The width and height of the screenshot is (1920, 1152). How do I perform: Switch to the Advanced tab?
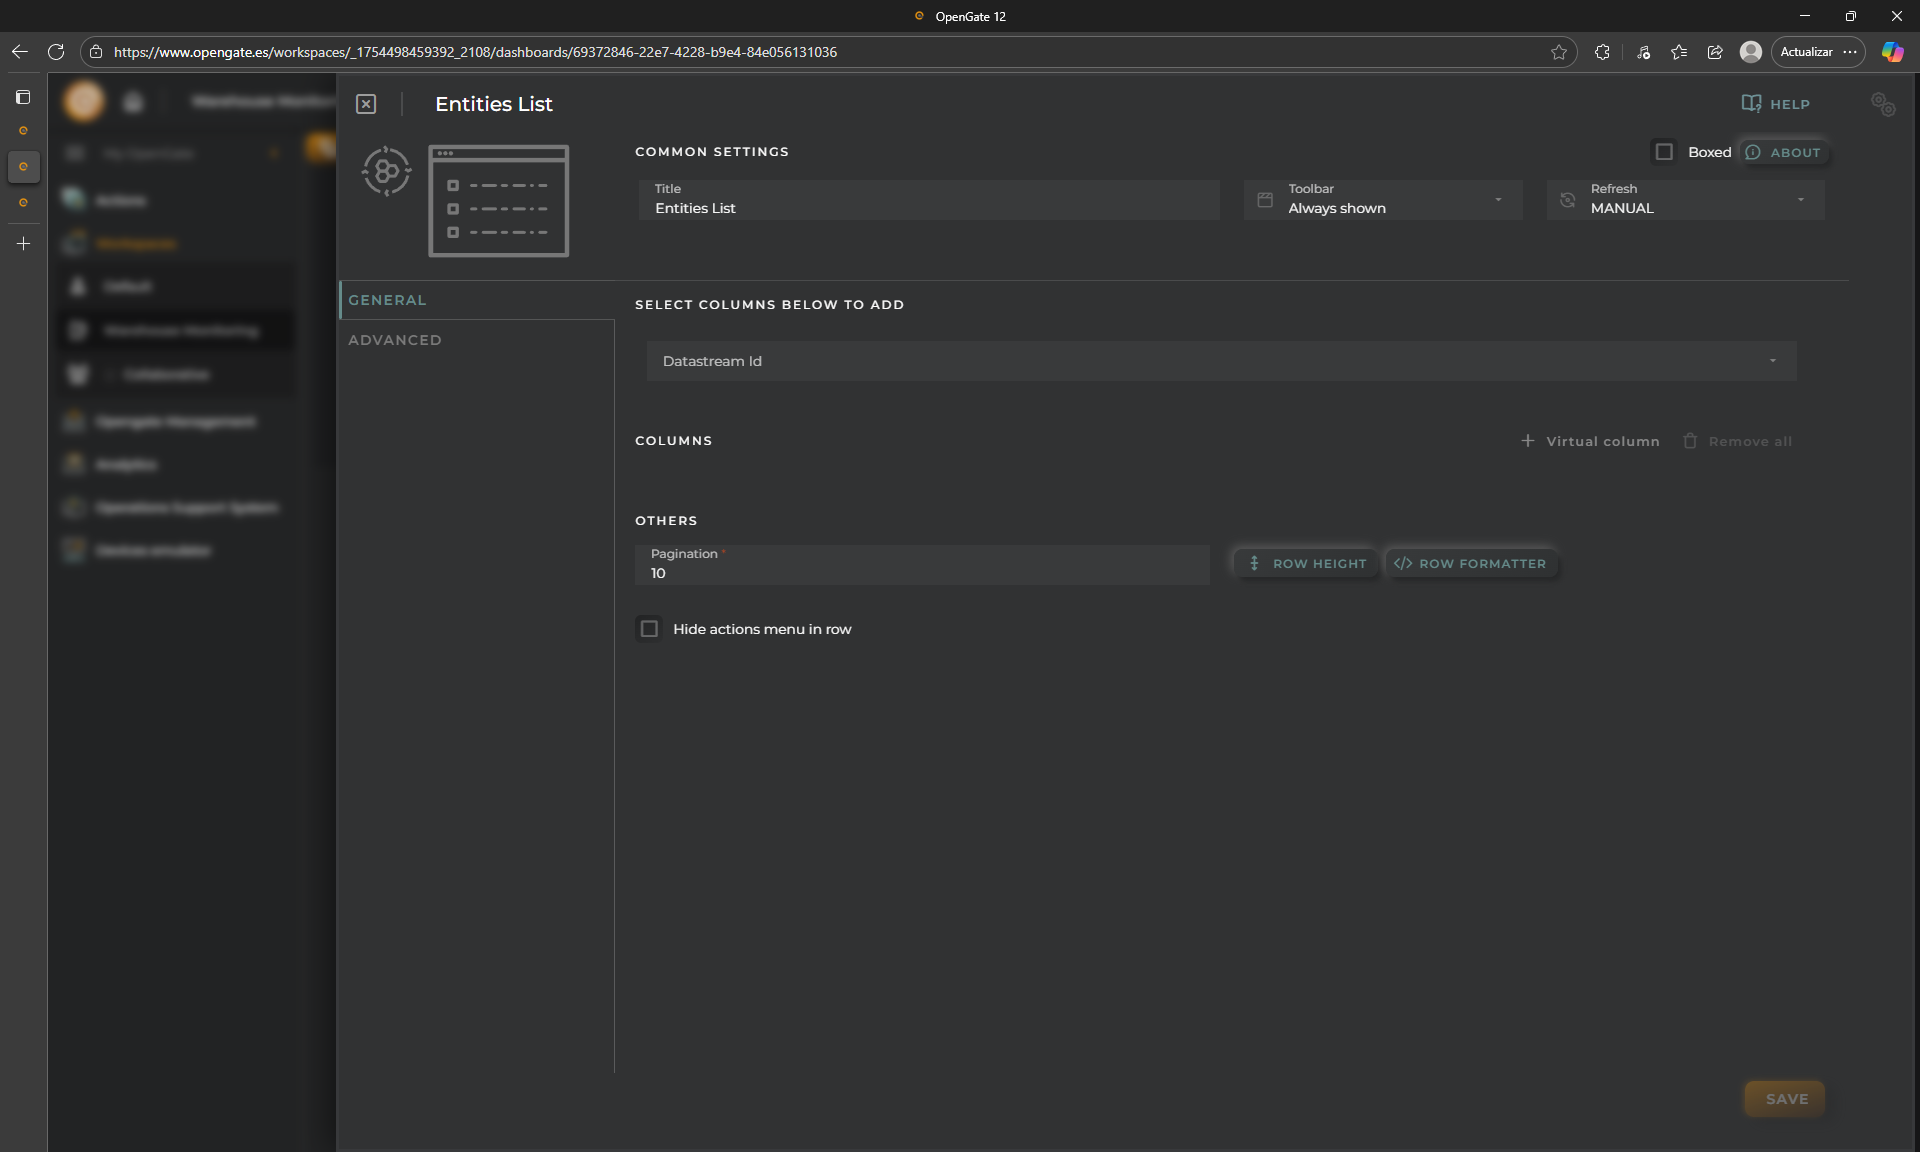(395, 340)
